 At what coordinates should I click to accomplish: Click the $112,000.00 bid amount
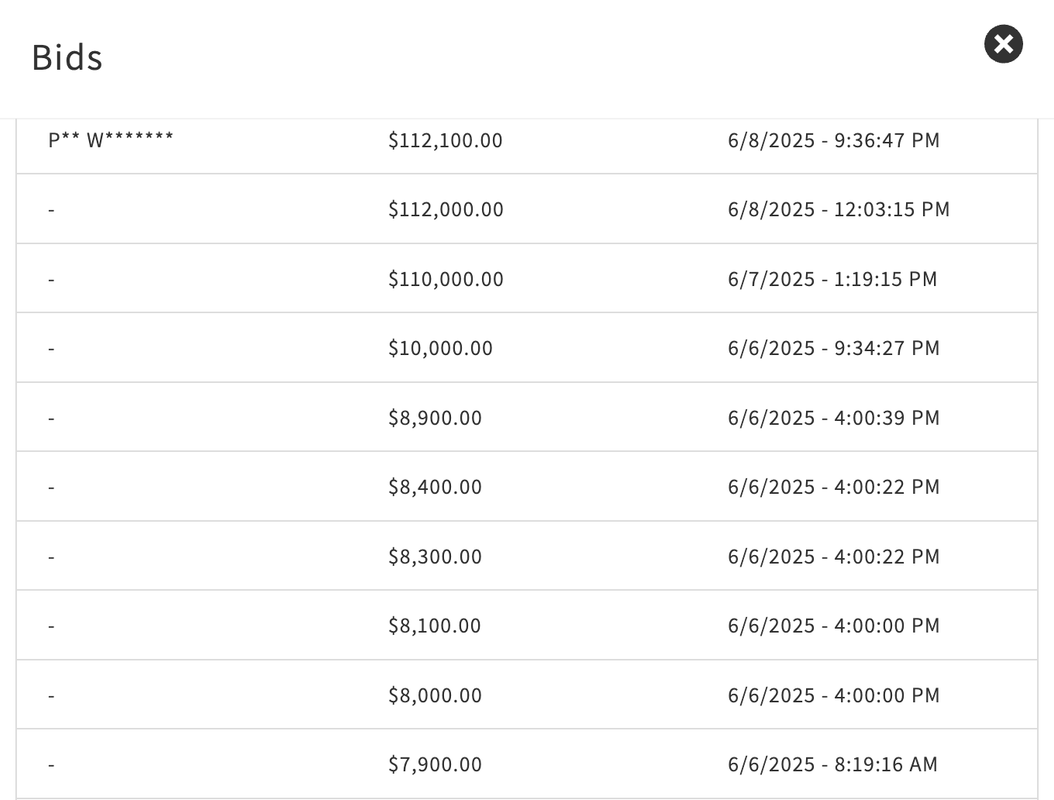click(x=445, y=210)
